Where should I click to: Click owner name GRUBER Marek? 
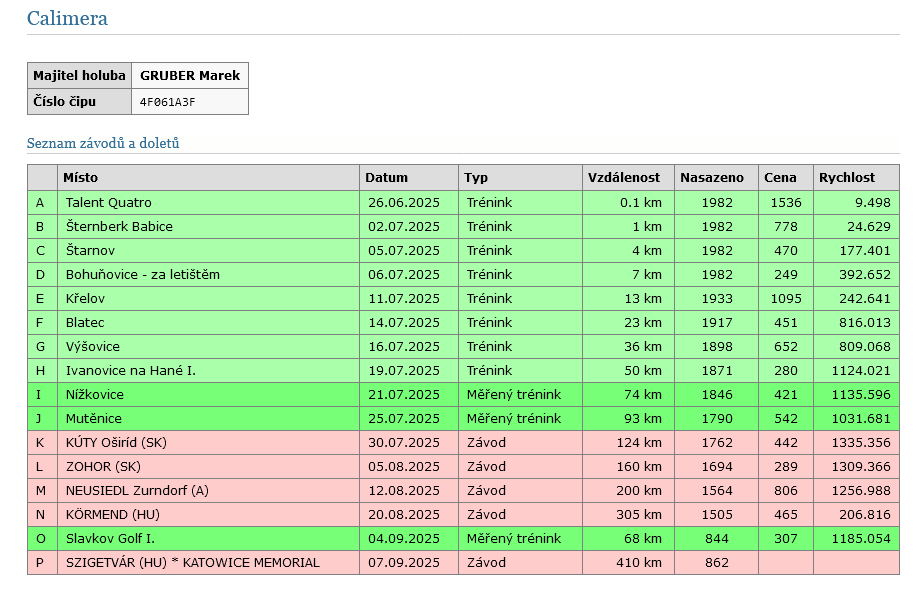coord(189,76)
